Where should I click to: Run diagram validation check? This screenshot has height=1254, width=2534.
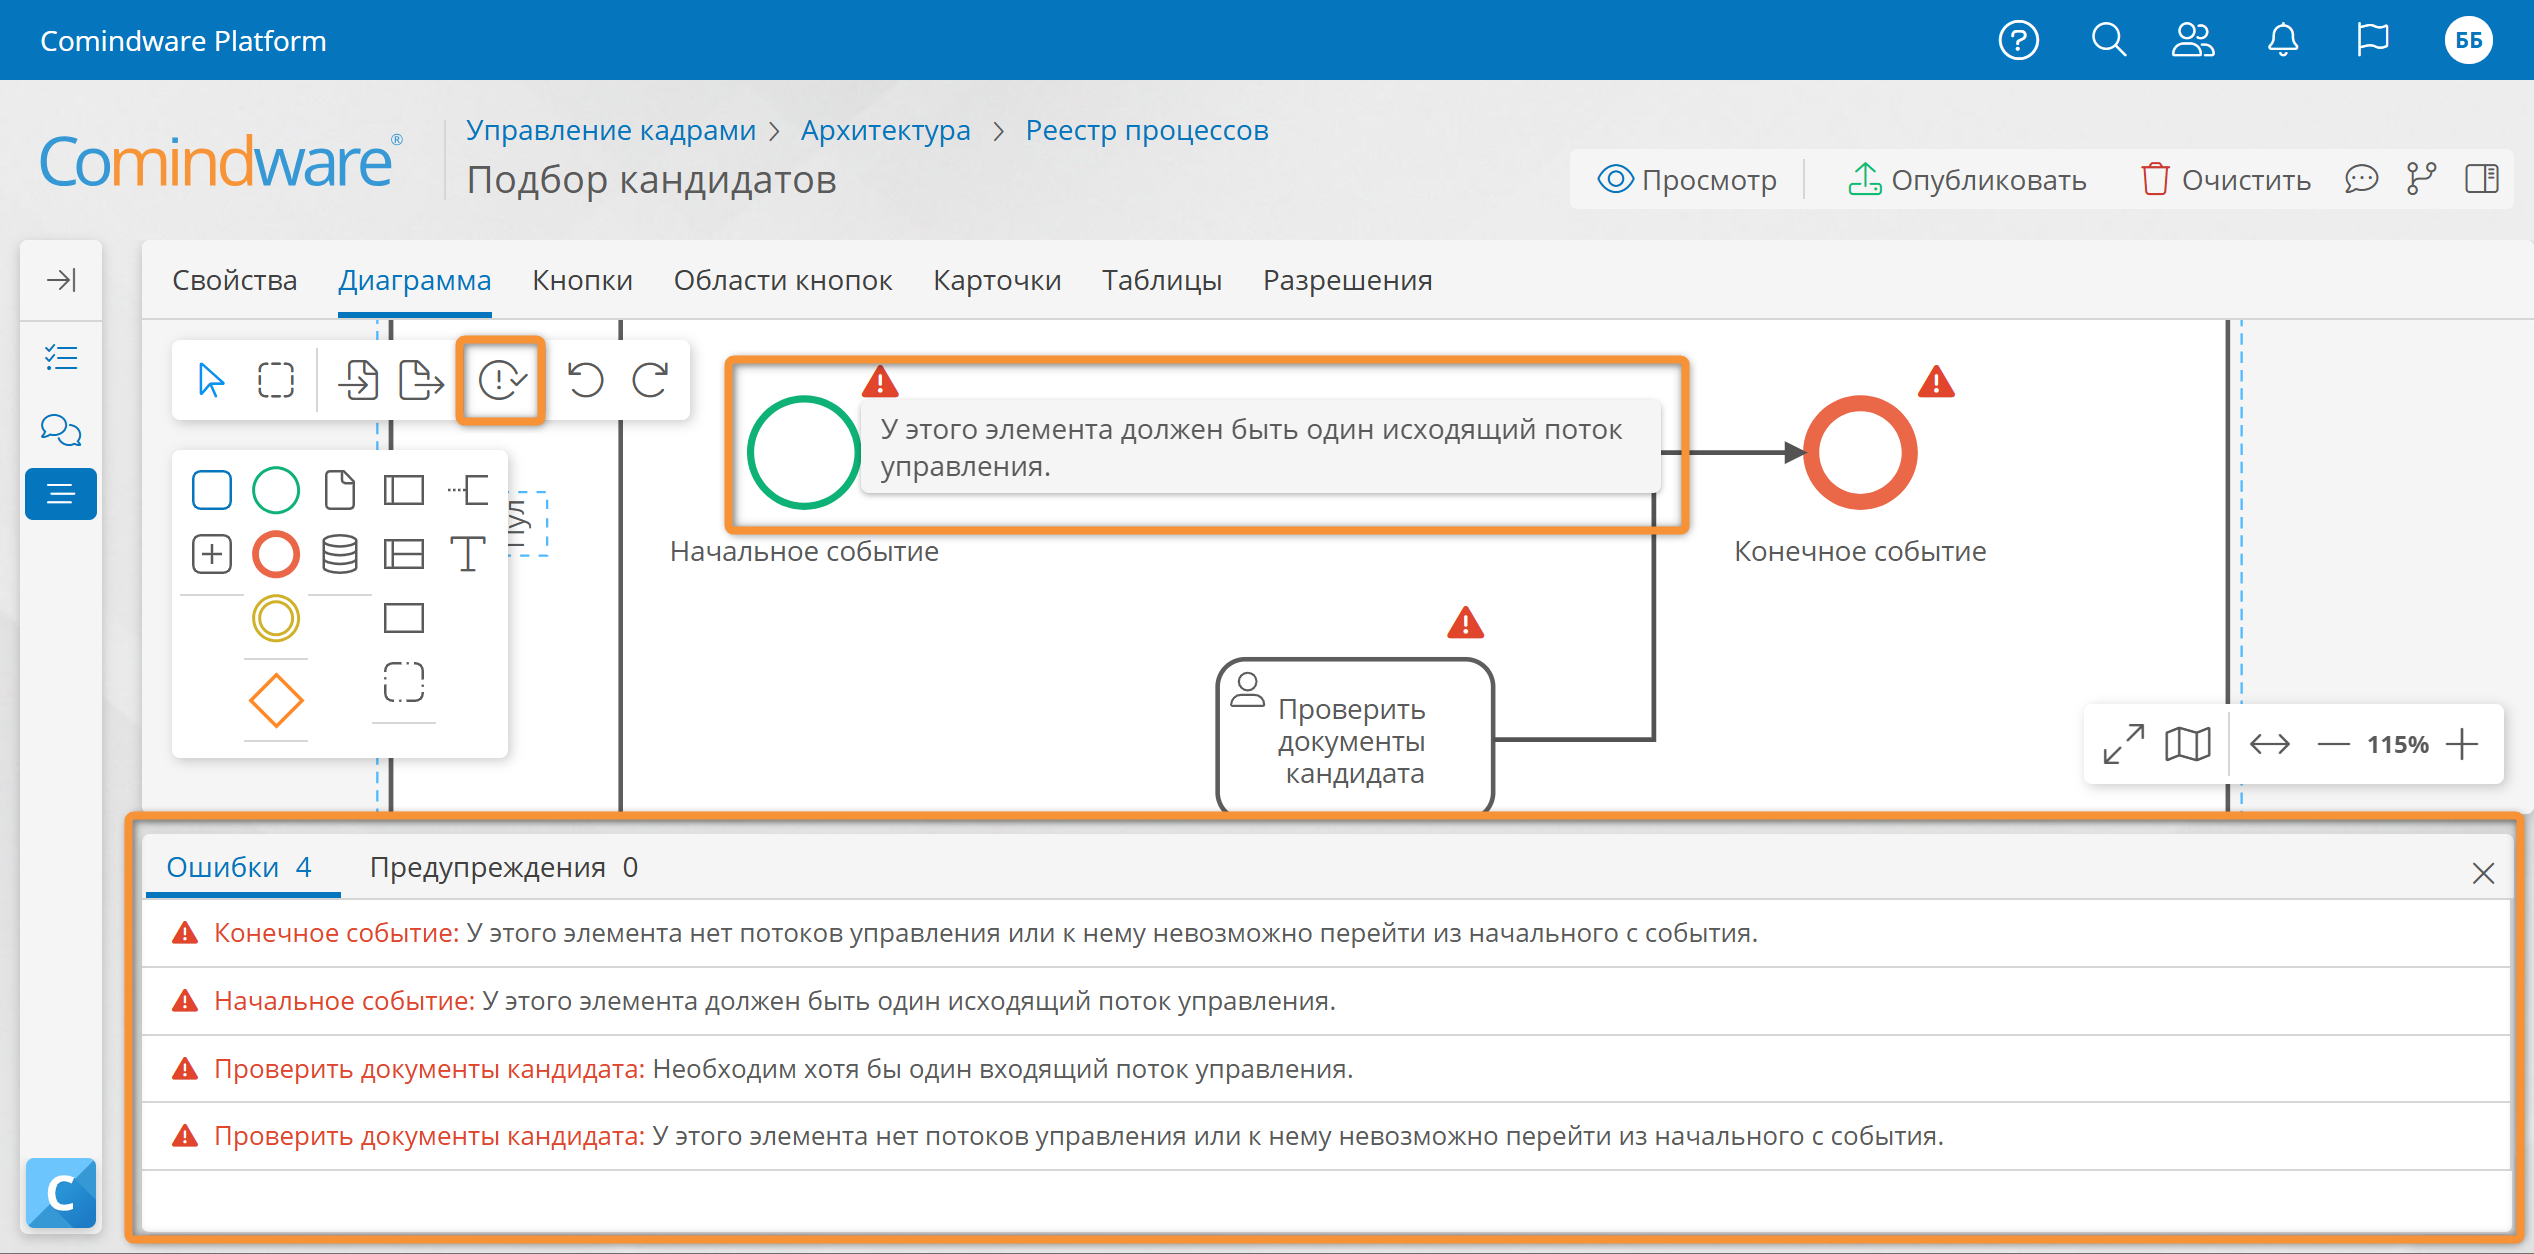501,380
